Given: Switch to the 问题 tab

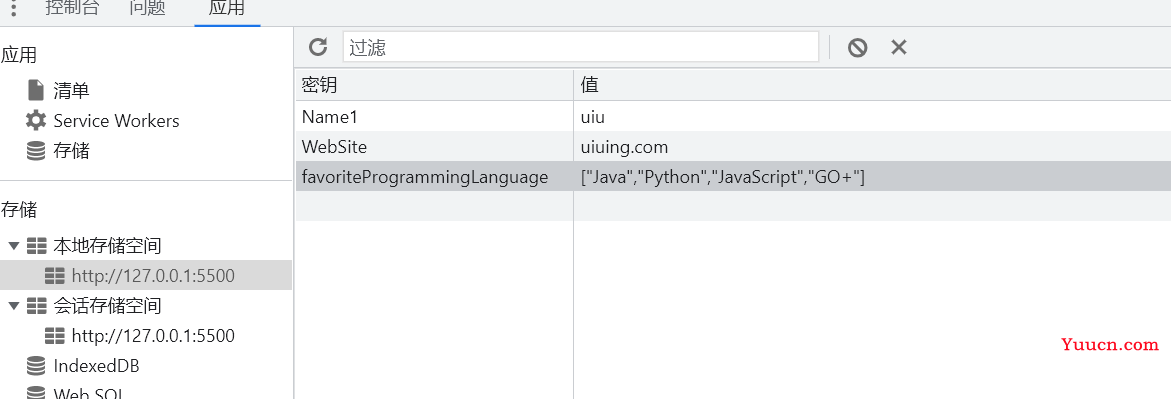Looking at the screenshot, I should point(147,8).
